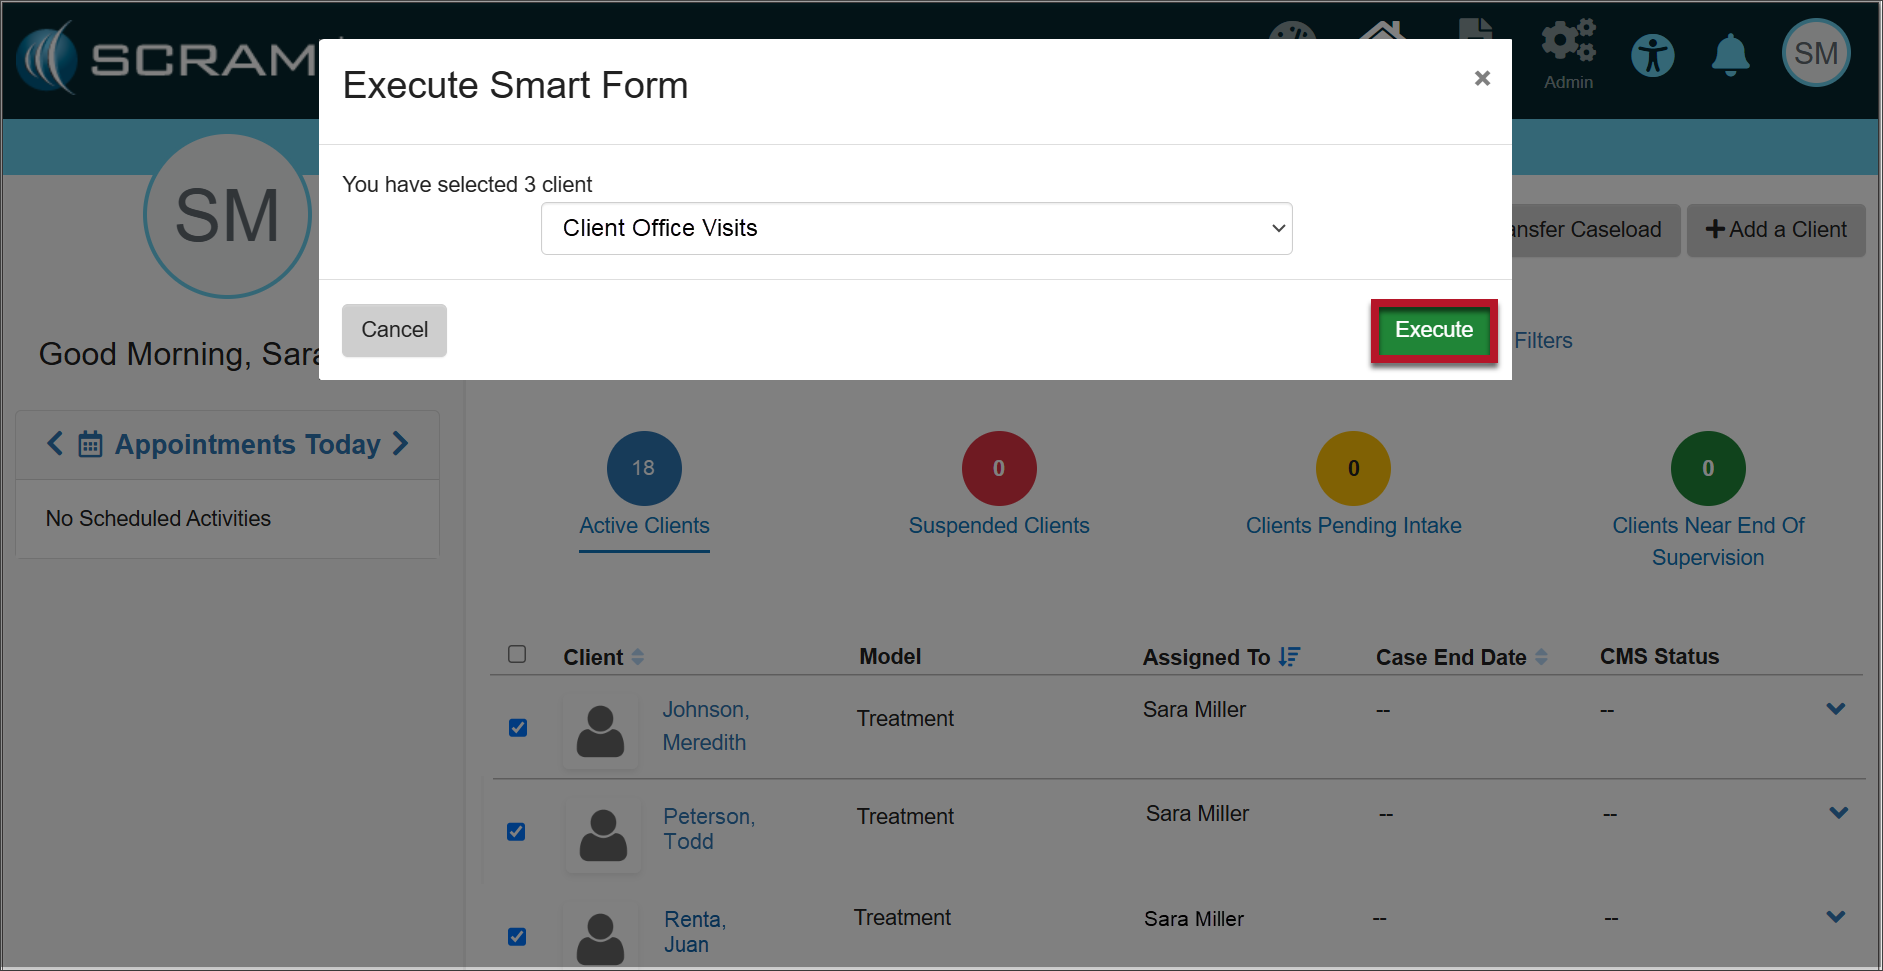Screen dimensions: 1883x971
Task: Uncheck the Todd Peterson checkbox
Action: point(516,831)
